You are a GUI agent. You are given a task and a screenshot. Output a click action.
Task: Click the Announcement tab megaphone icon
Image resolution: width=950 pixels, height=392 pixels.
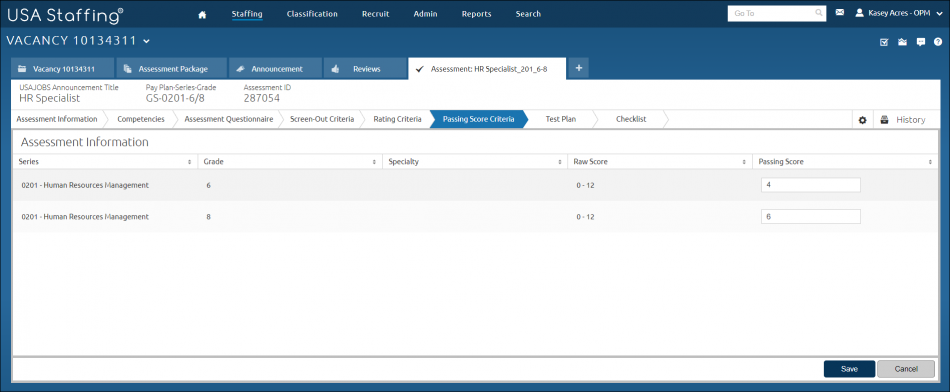click(240, 69)
